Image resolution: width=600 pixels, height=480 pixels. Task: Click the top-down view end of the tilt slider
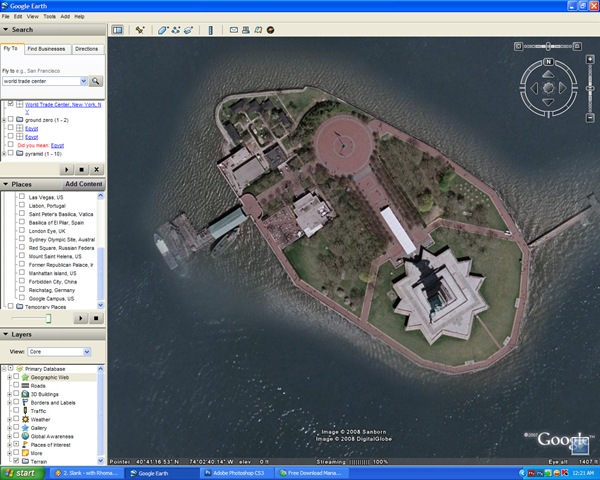518,47
